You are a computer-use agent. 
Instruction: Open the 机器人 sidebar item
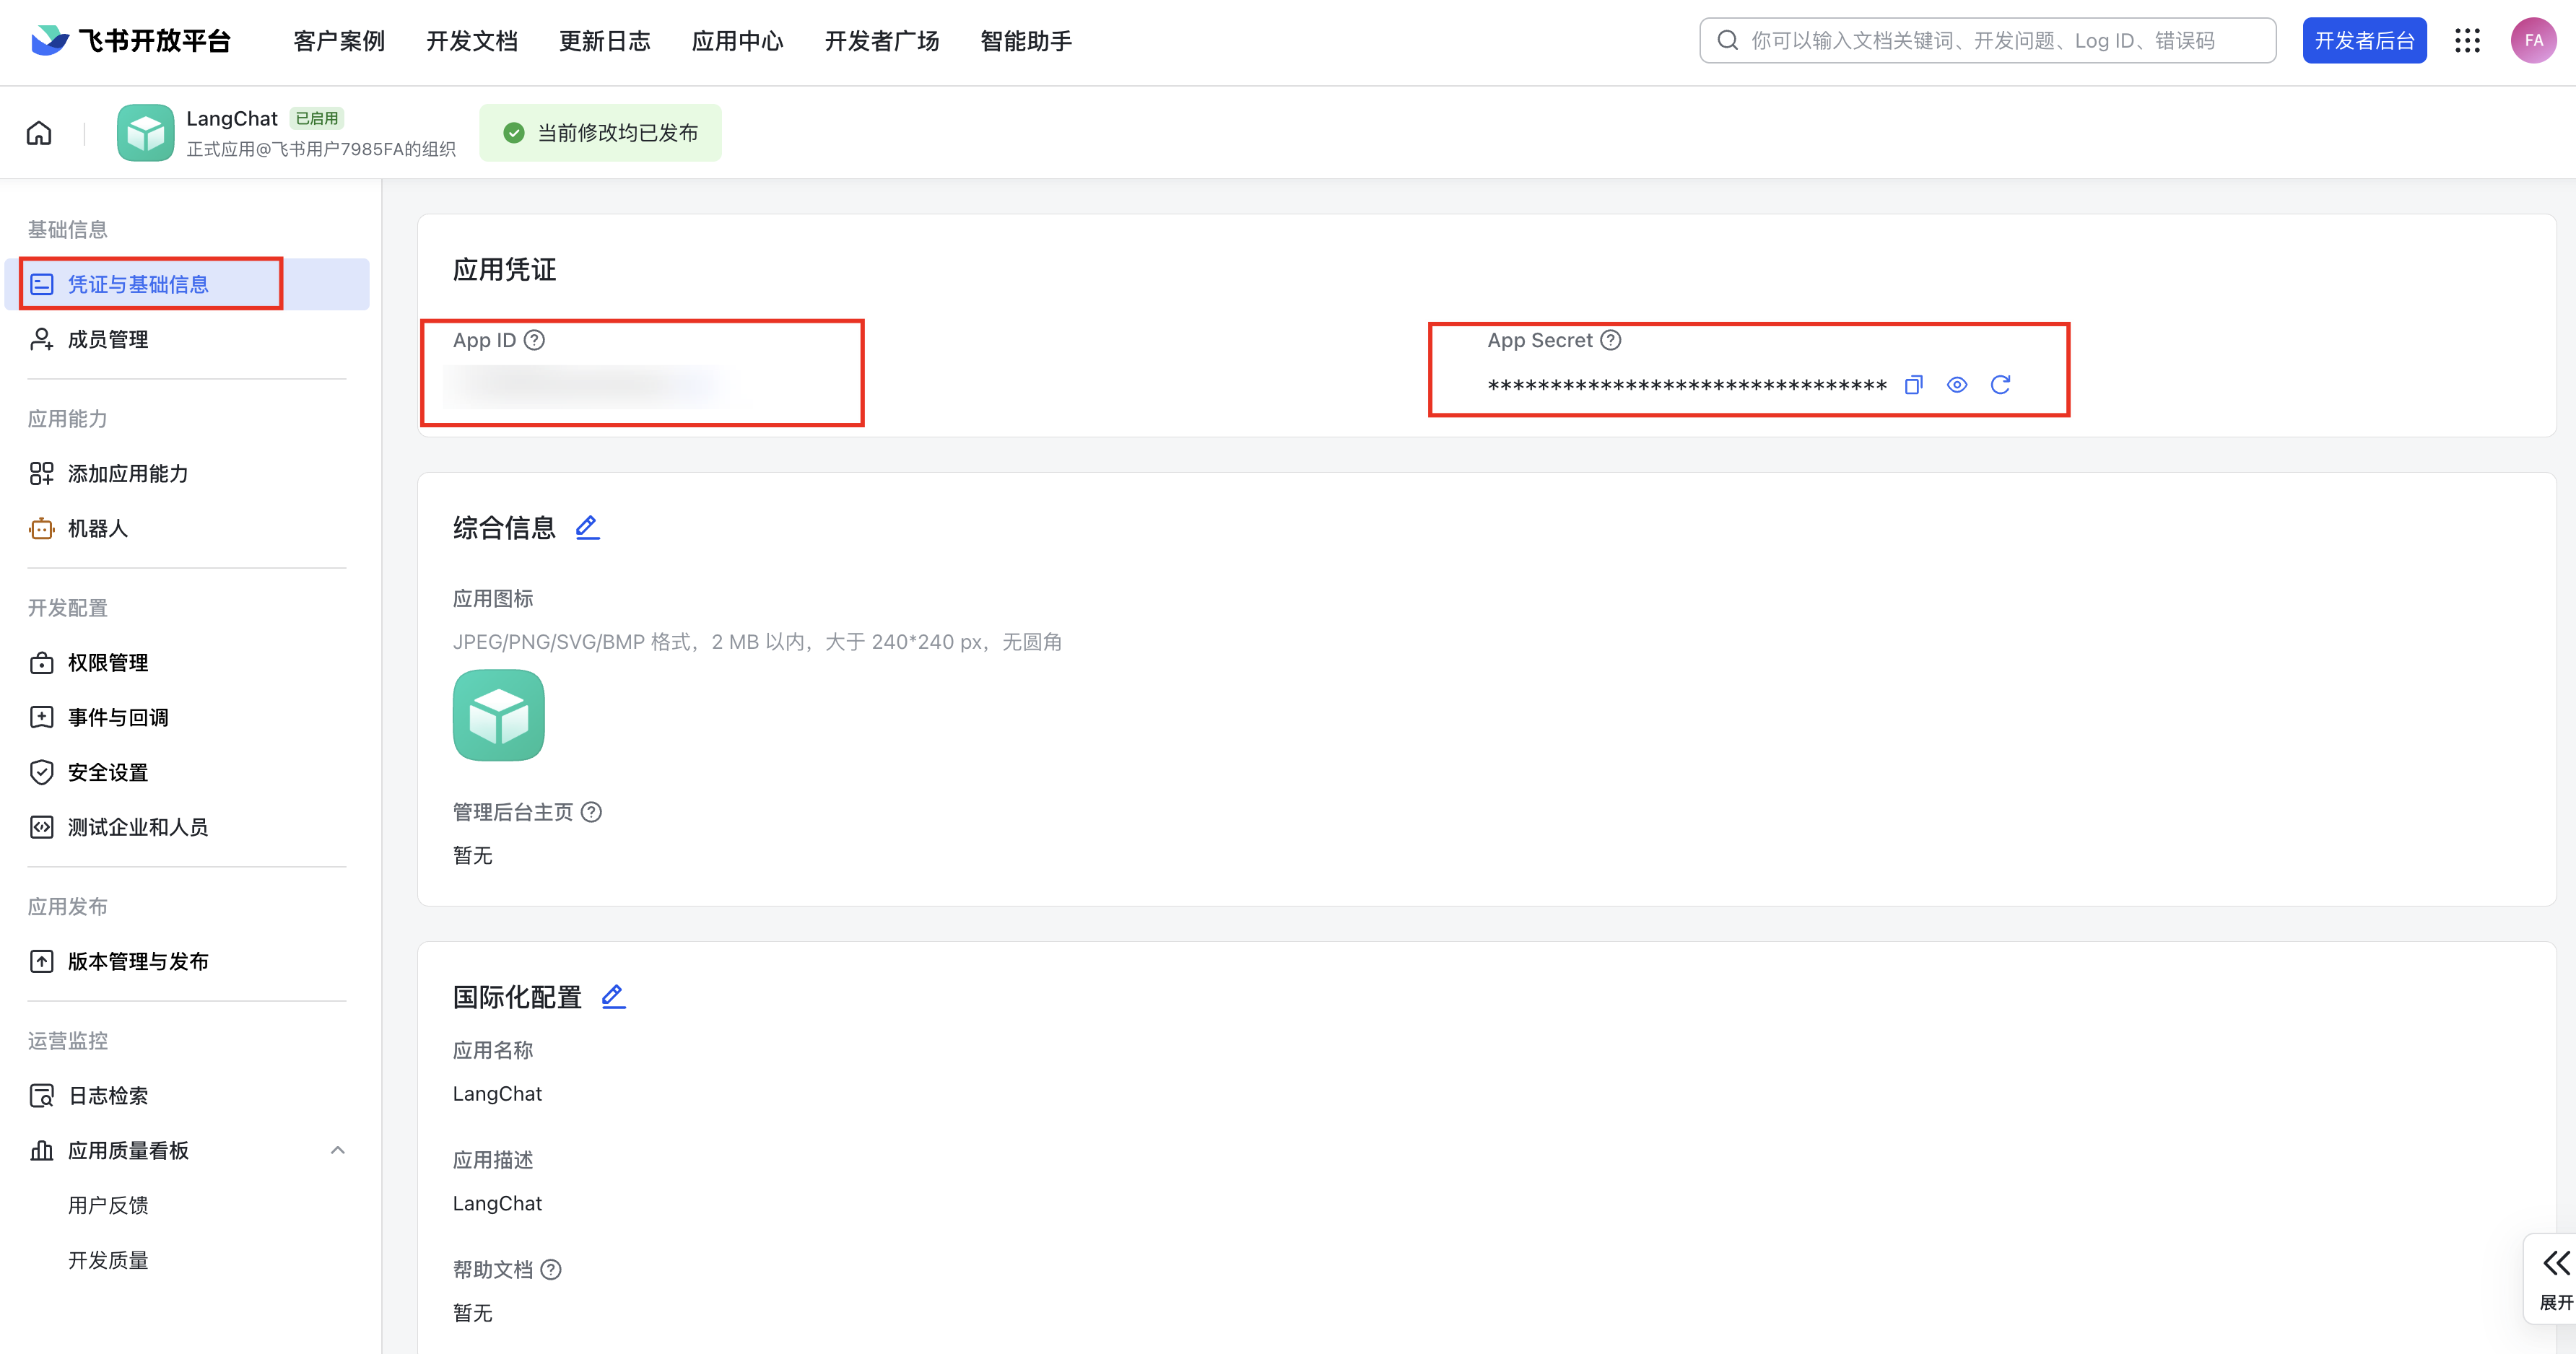coord(97,528)
